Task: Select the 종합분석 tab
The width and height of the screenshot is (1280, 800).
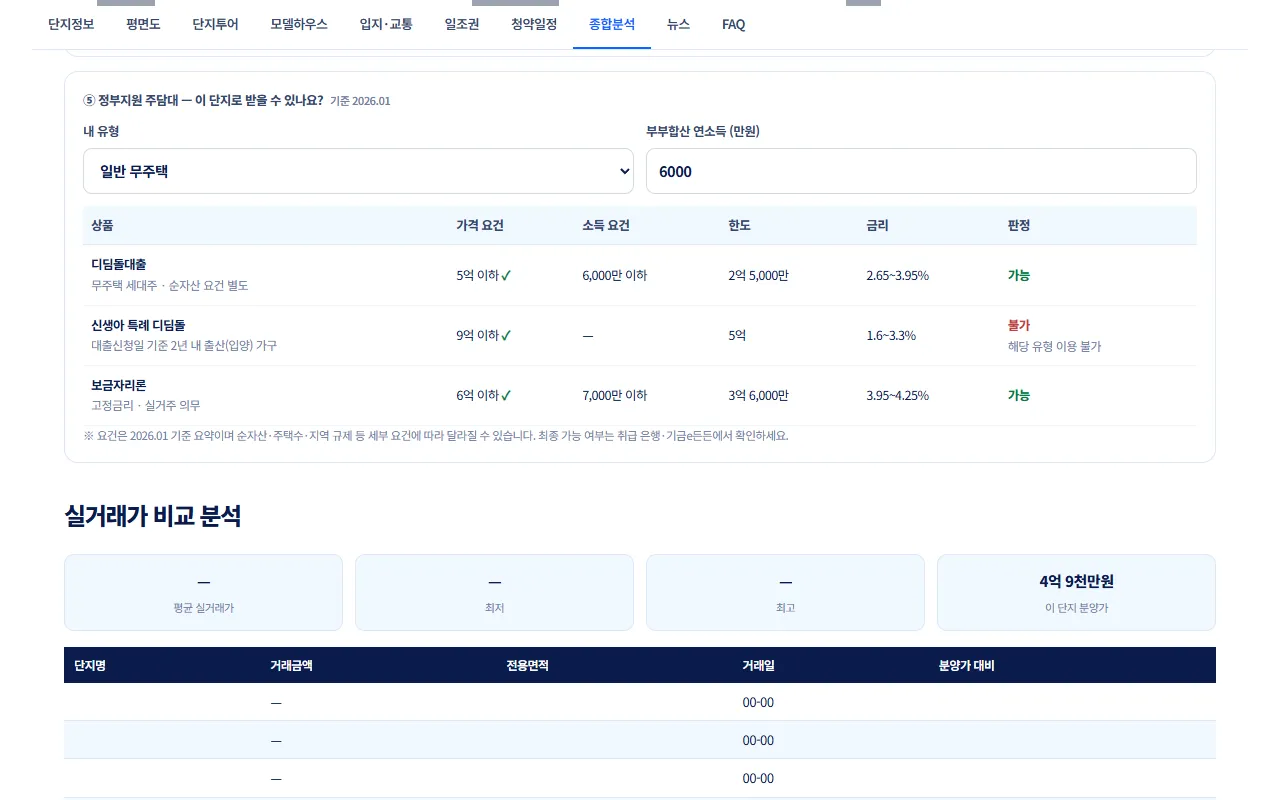Action: (612, 24)
